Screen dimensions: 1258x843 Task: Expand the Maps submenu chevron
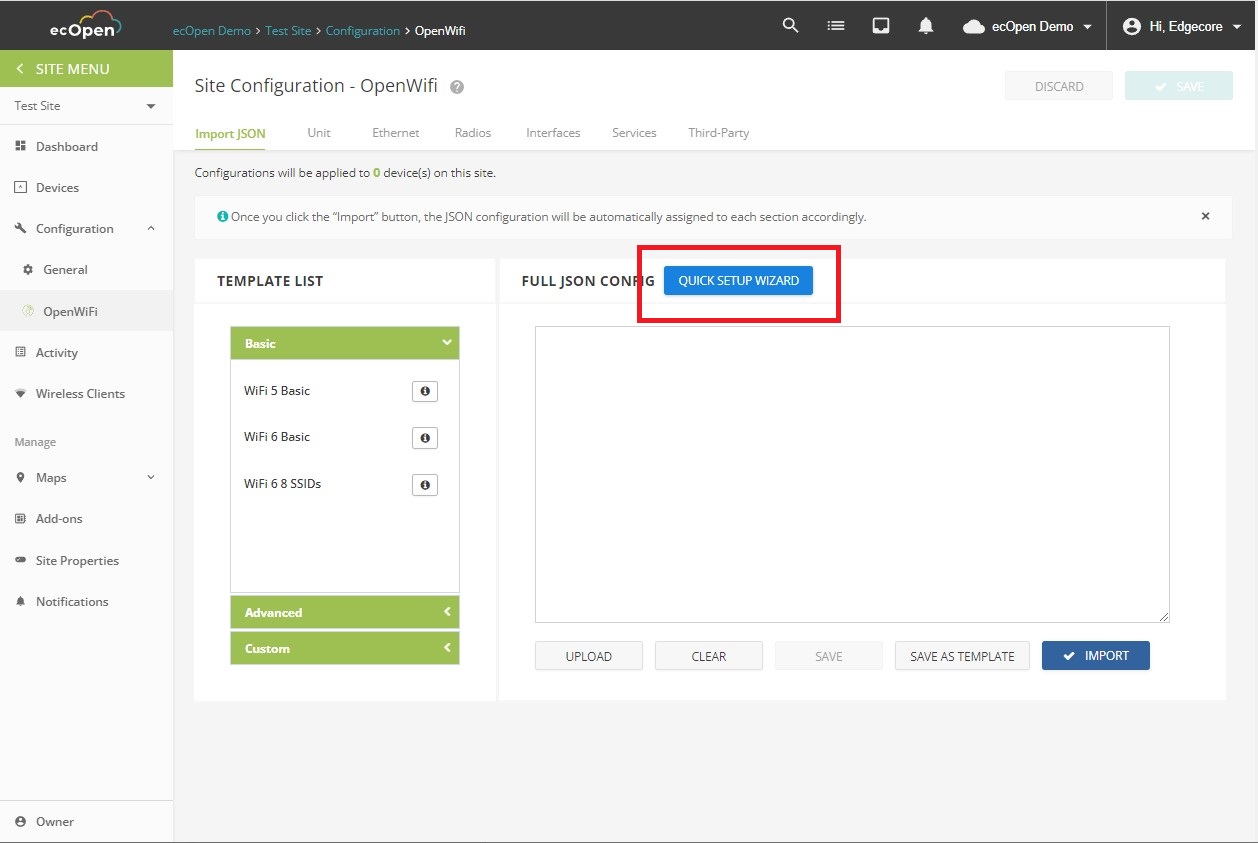151,477
